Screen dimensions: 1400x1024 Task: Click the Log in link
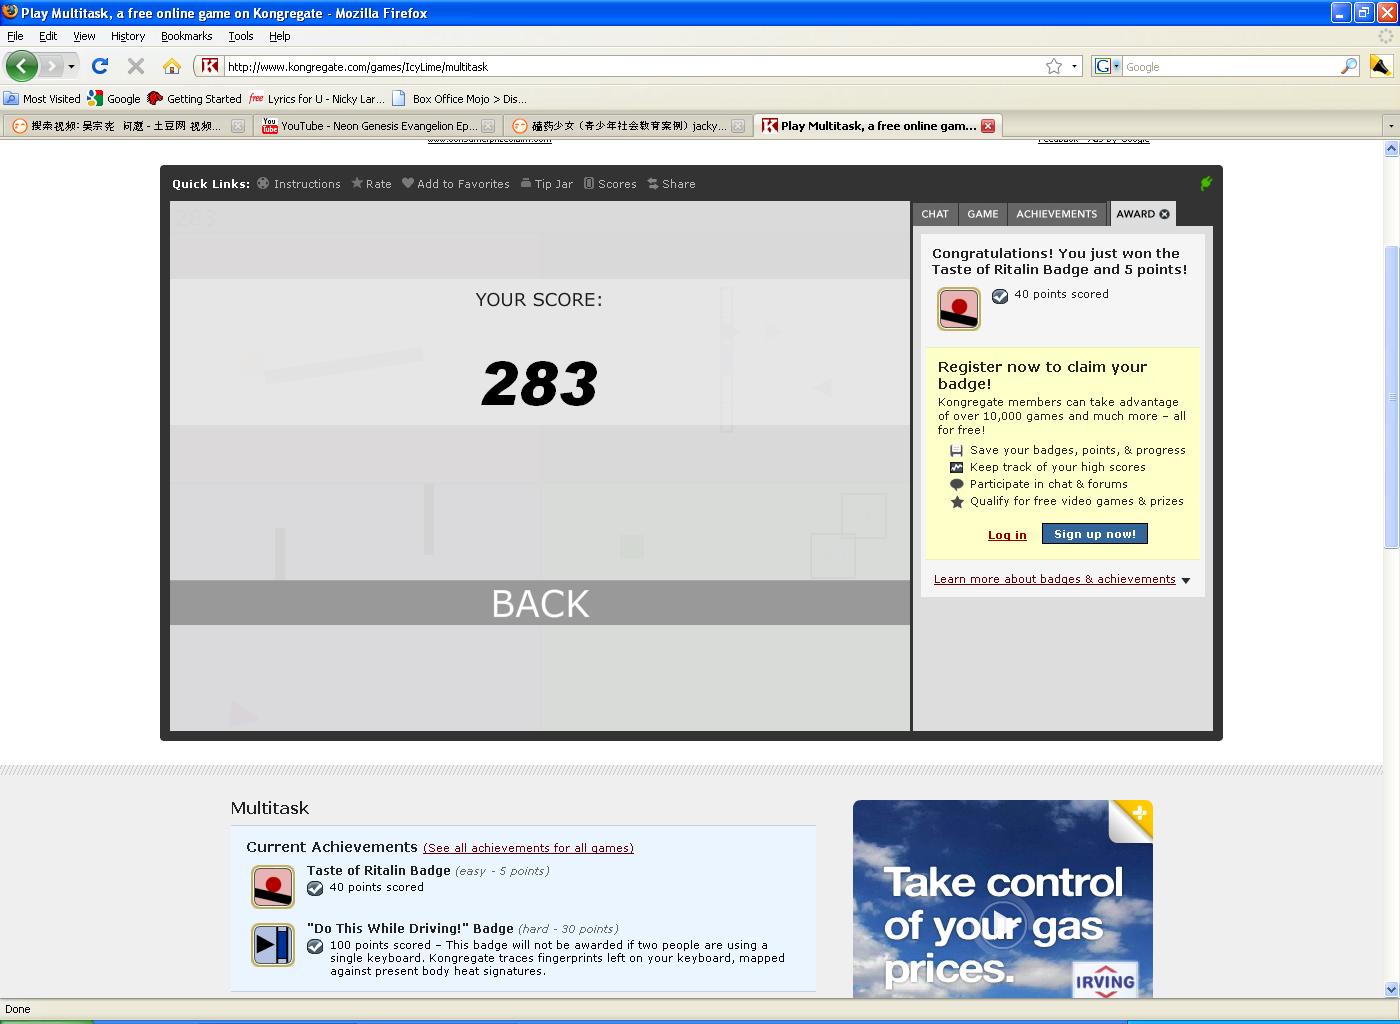coord(1007,535)
